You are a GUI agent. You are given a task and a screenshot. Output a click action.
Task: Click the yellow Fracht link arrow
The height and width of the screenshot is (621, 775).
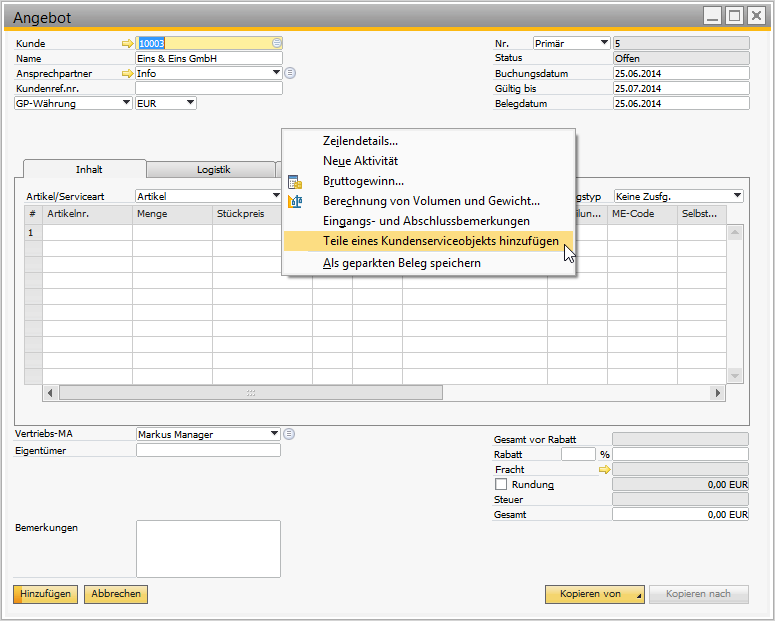[604, 469]
